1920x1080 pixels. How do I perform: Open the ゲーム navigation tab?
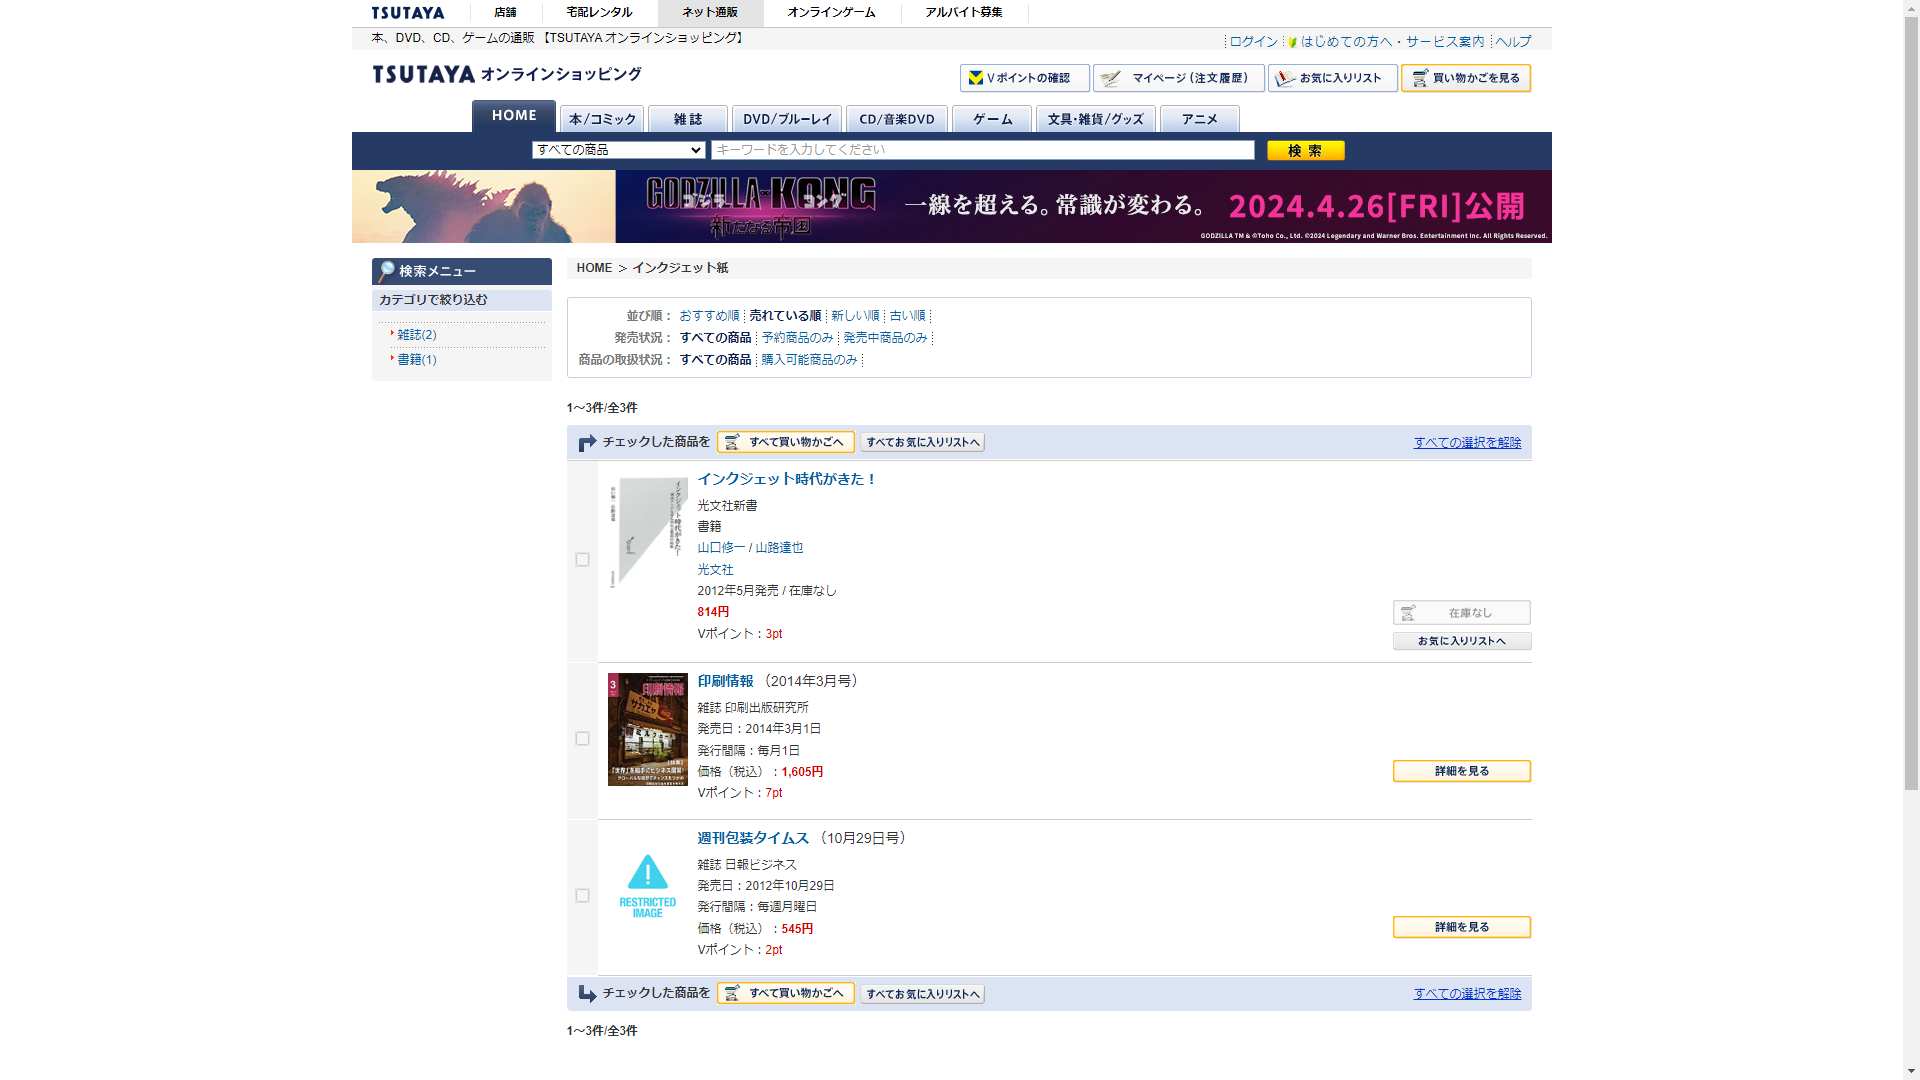point(991,119)
